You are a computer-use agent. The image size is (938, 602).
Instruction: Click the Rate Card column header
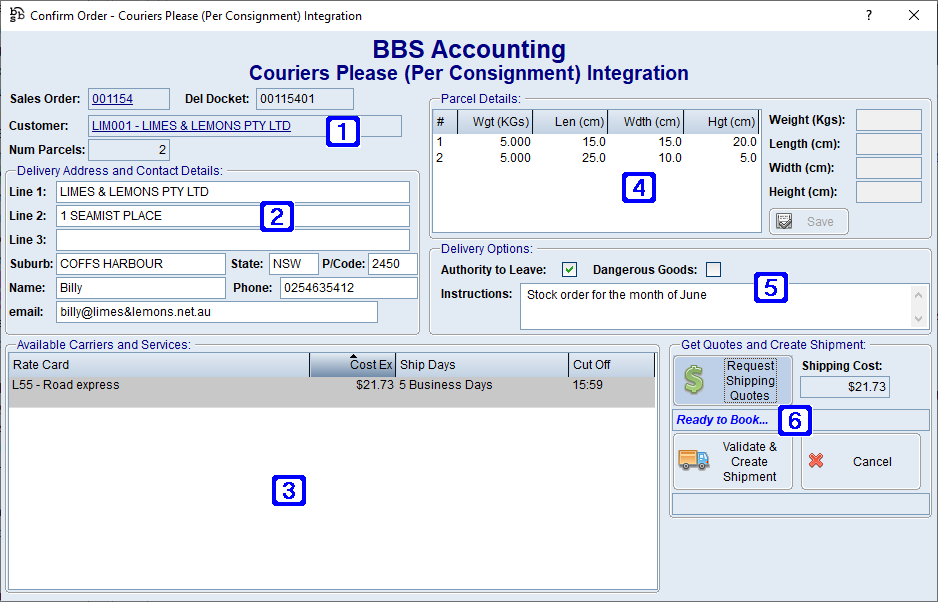pos(158,365)
